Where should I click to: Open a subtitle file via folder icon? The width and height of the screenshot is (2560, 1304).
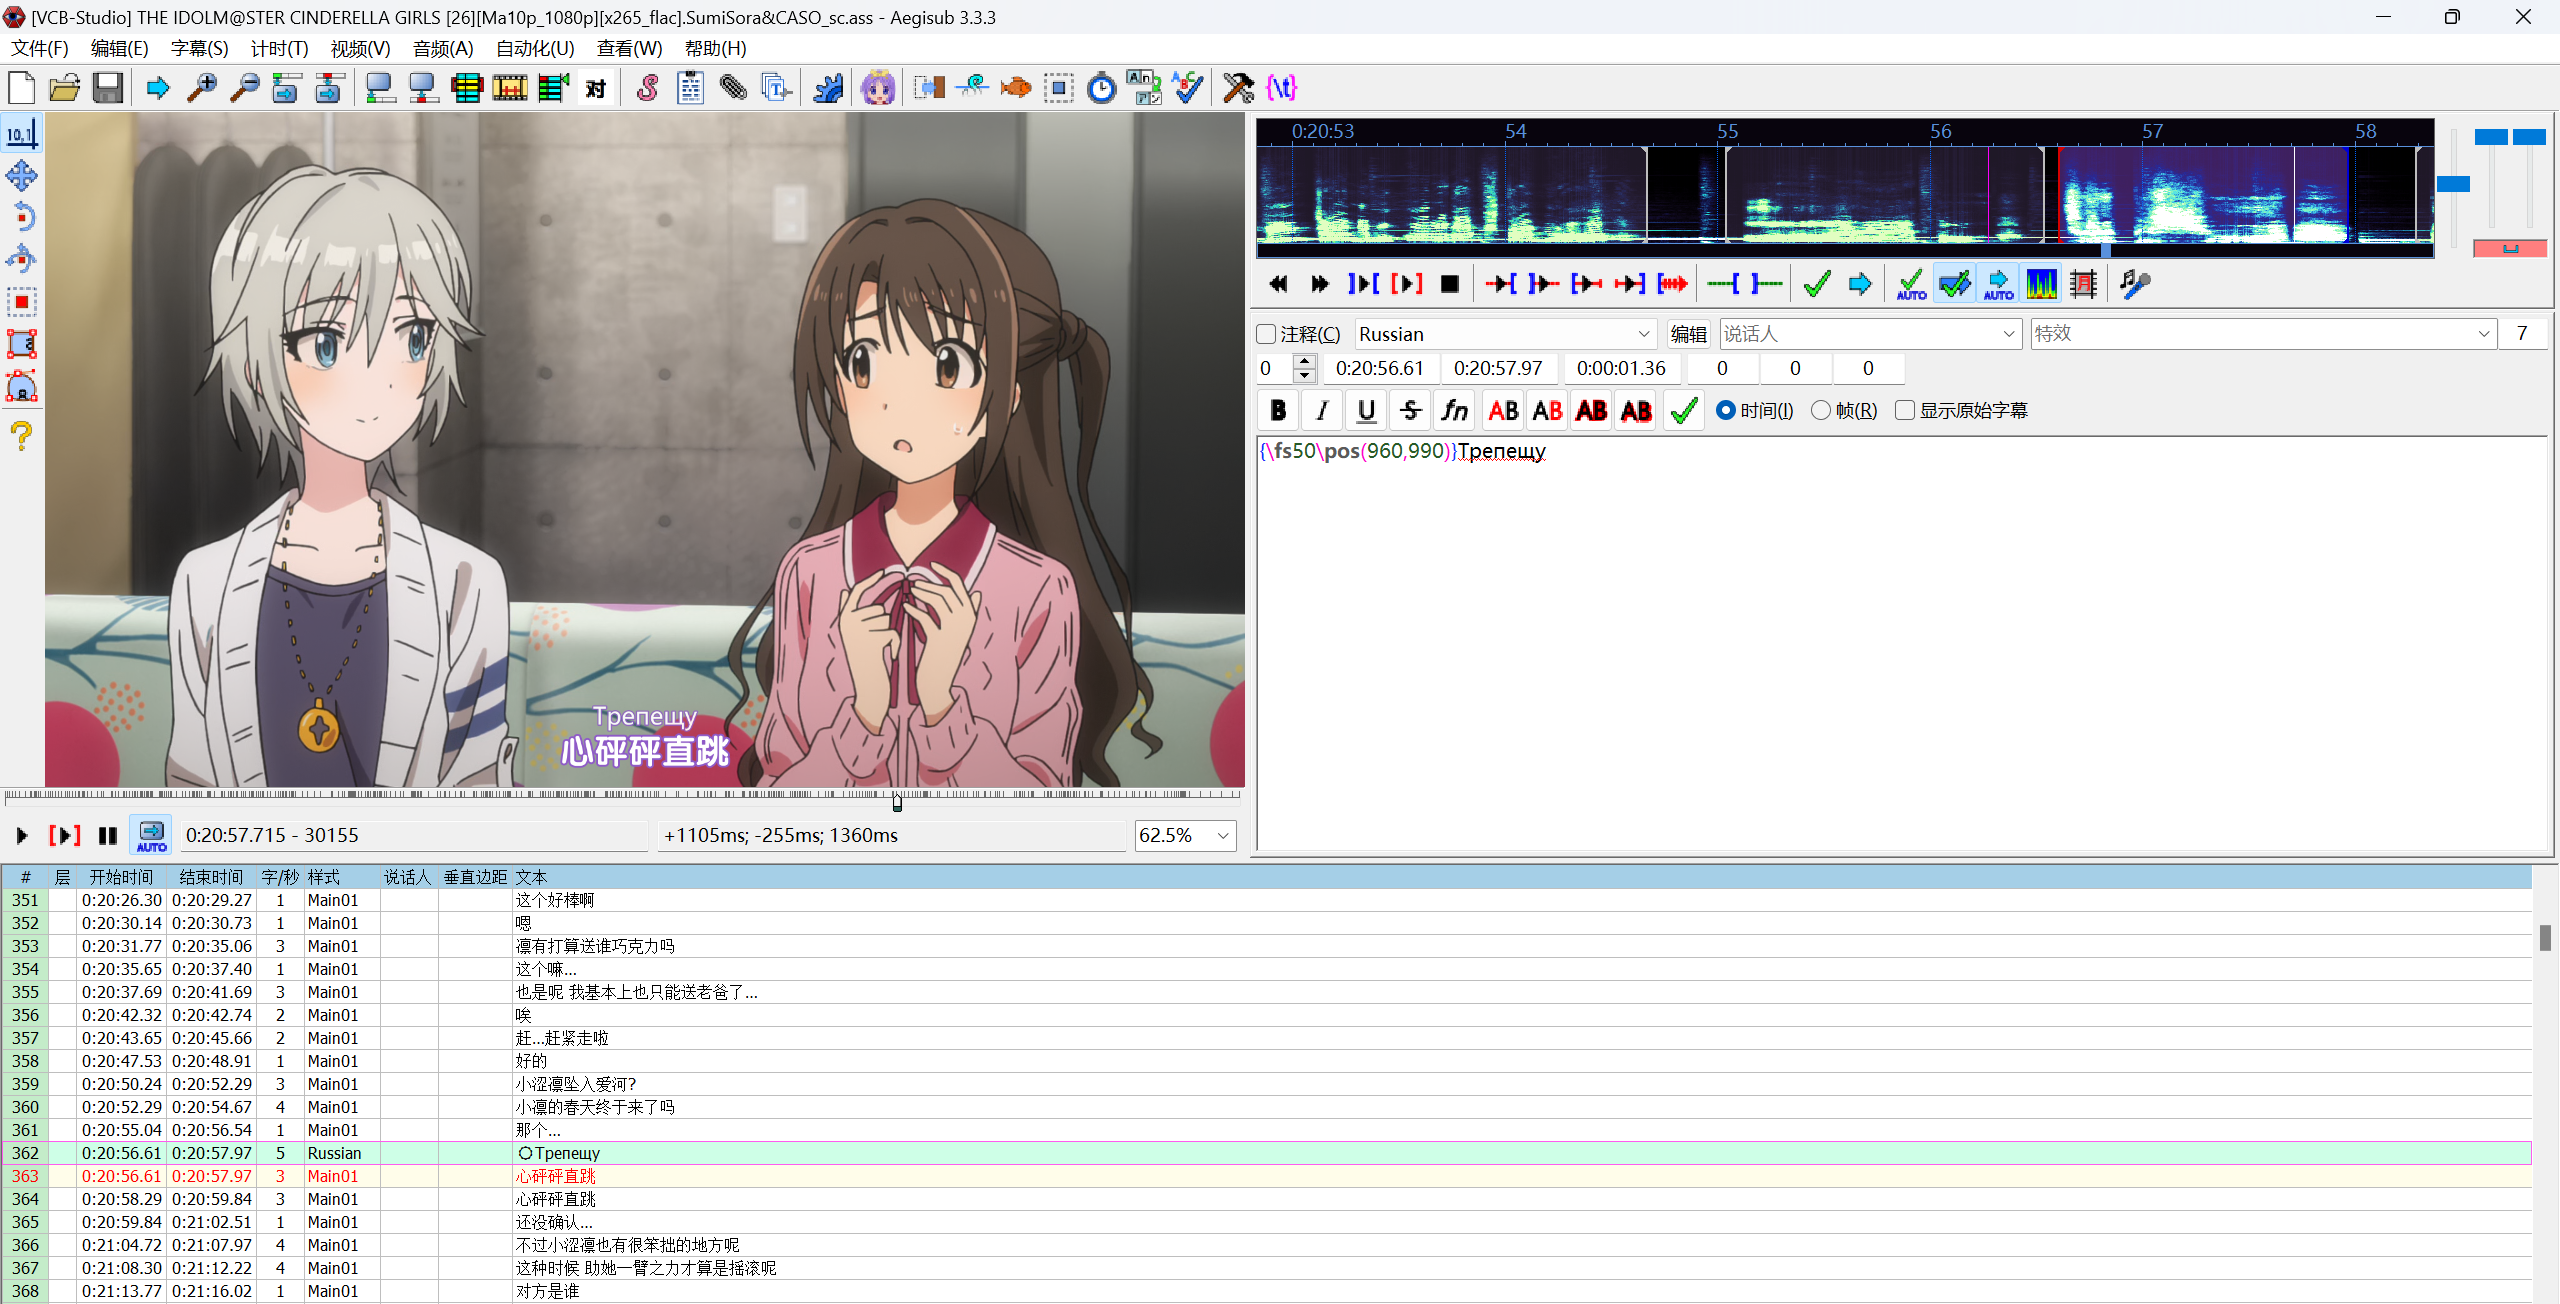coord(64,88)
